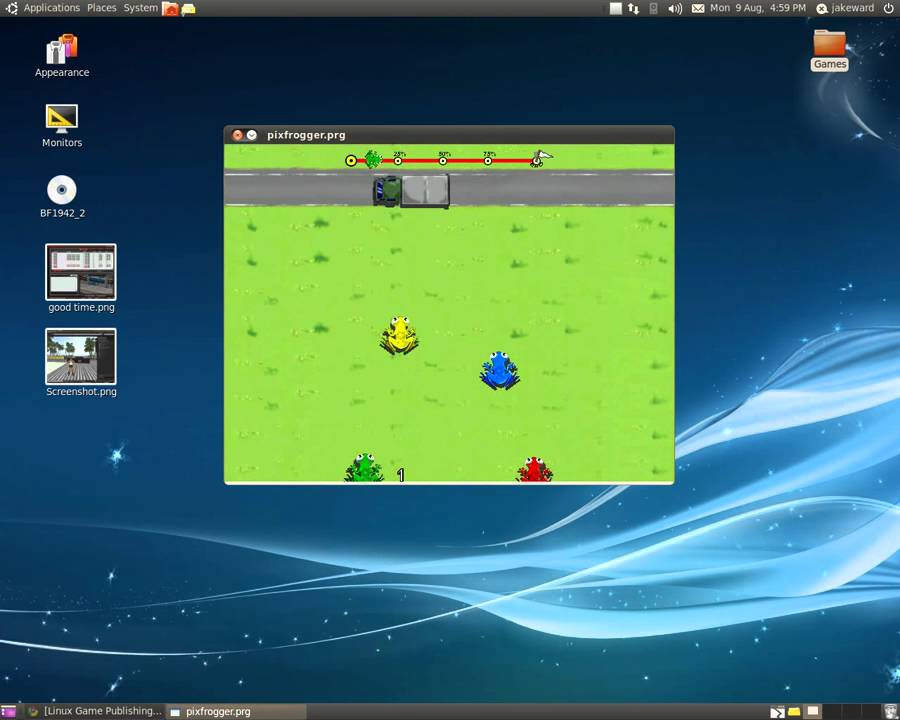
Task: Open the jakeward user status menu
Action: 845,8
